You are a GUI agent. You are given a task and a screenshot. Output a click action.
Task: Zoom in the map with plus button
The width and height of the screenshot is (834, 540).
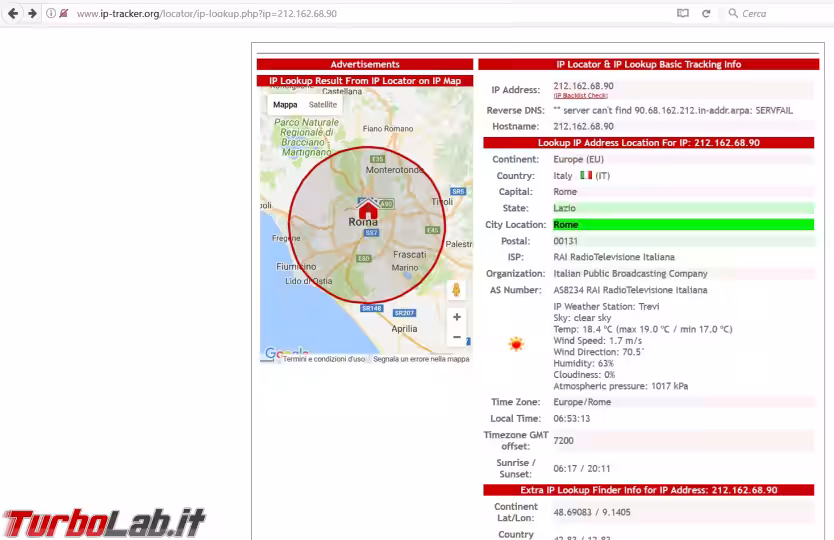[456, 317]
